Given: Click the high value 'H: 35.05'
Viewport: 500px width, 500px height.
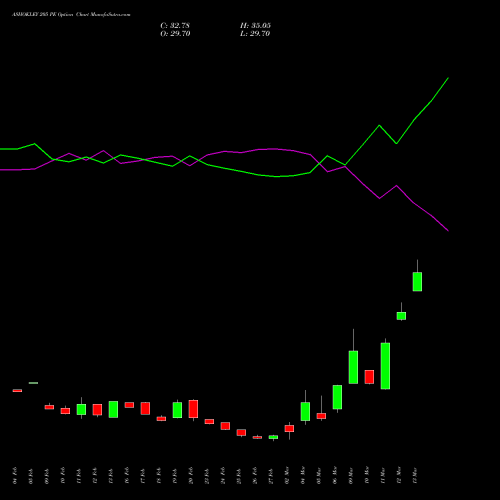Looking at the screenshot, I should point(255,26).
